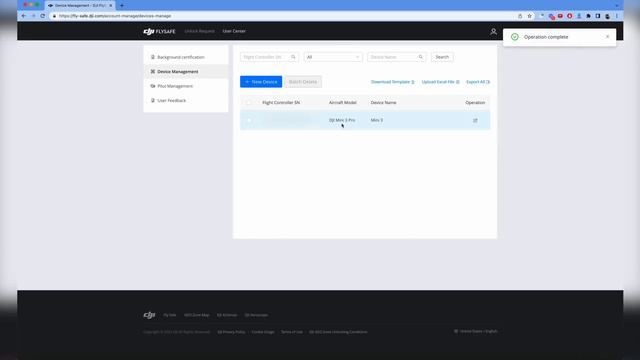Click the Flight Controller SN column header
Viewport: 640px width, 360px height.
[x=281, y=103]
